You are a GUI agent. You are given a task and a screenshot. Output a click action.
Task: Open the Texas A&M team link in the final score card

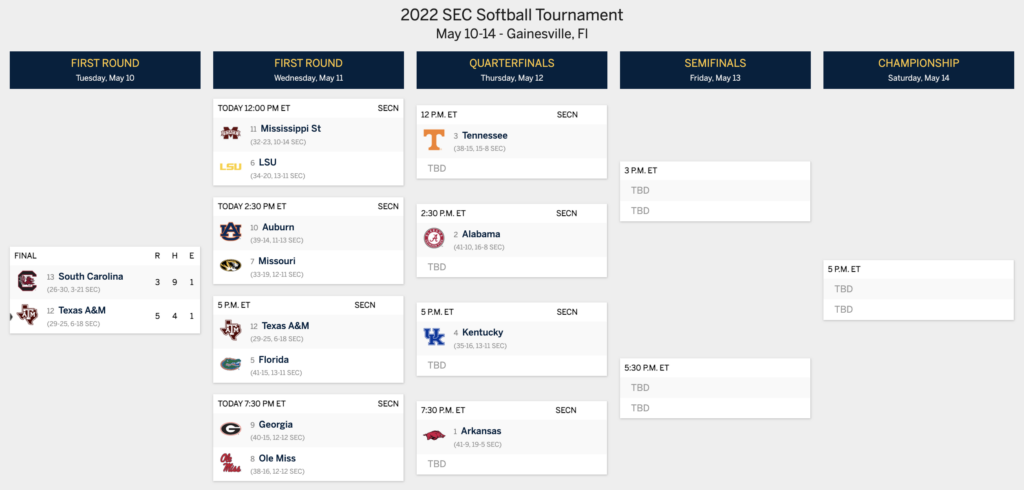point(82,310)
